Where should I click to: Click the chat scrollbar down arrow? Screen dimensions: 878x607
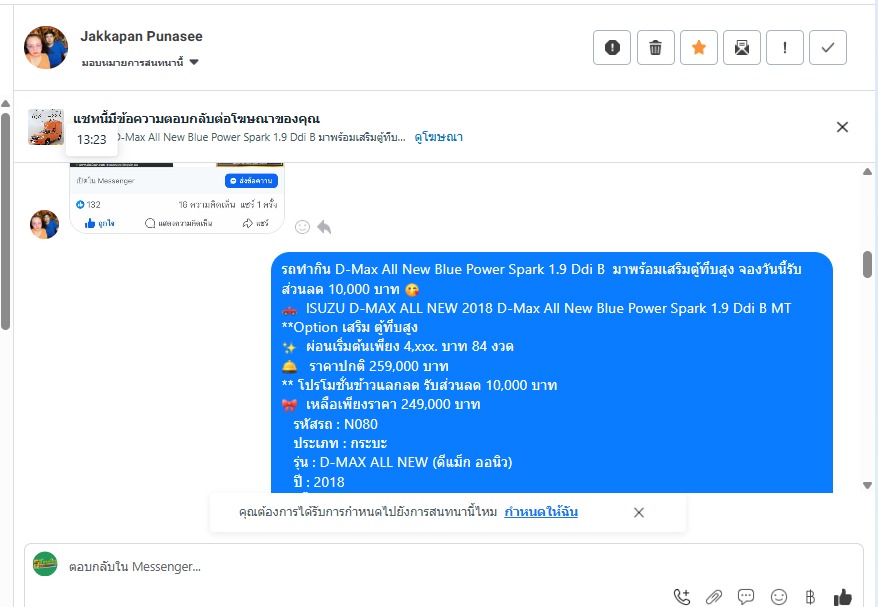point(867,485)
